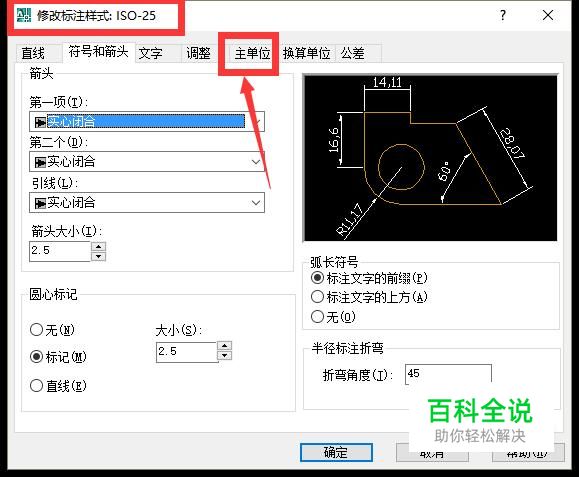Select the 符号和箭头 tab
Image resolution: width=579 pixels, height=477 pixels.
pyautogui.click(x=98, y=52)
